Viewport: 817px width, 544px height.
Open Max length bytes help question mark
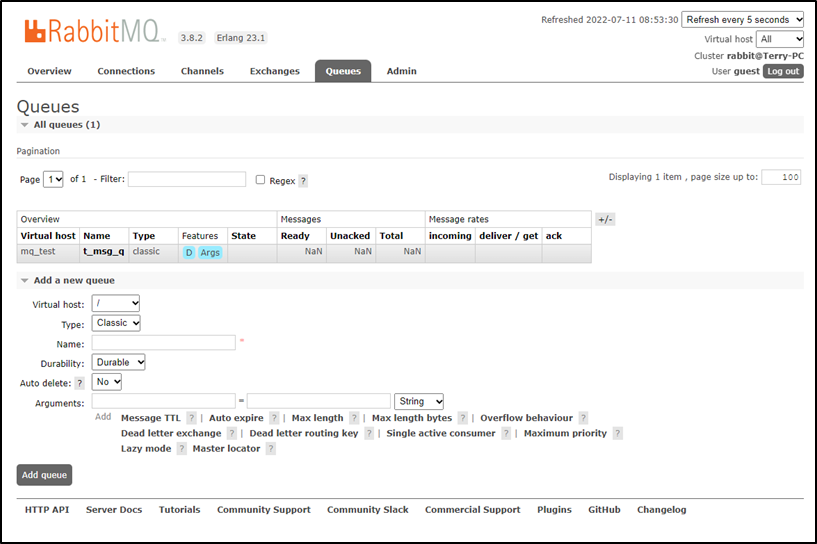pos(463,418)
